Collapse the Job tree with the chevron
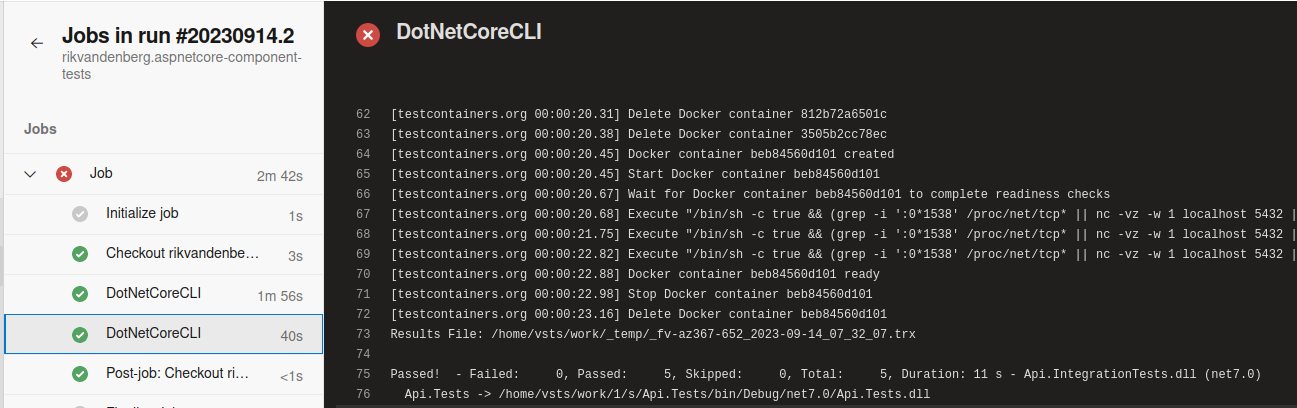Image resolution: width=1297 pixels, height=408 pixels. (x=31, y=174)
